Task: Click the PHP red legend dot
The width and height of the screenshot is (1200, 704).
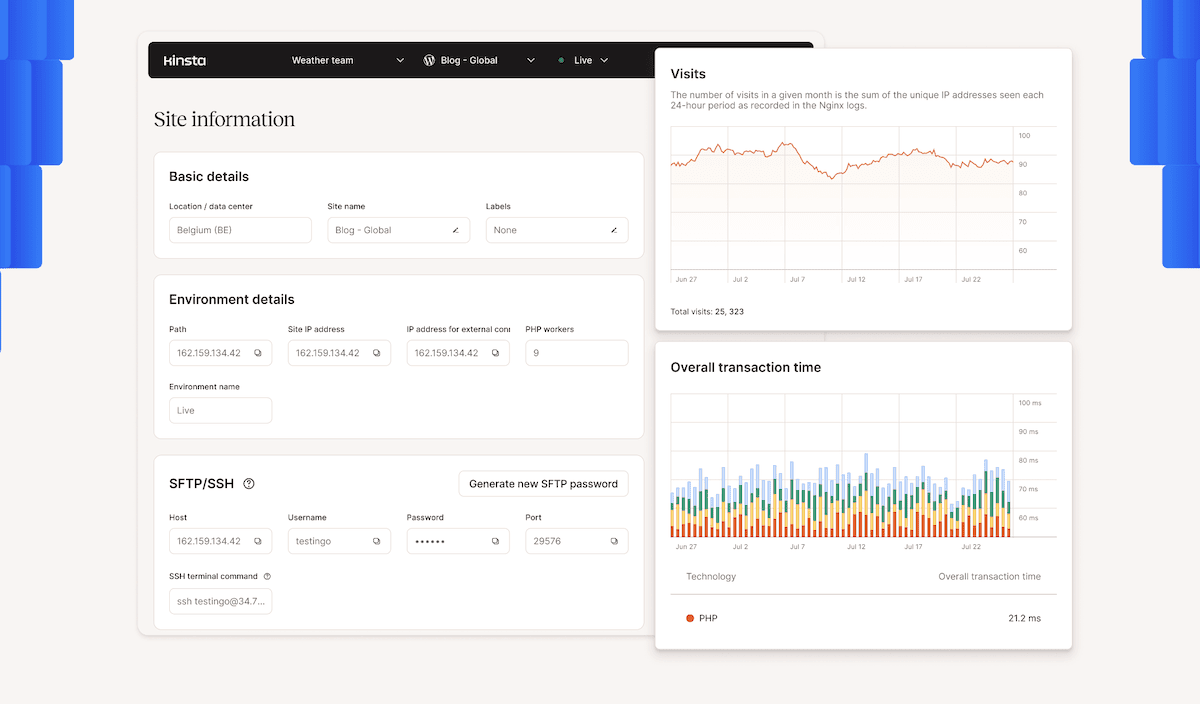Action: click(x=690, y=618)
